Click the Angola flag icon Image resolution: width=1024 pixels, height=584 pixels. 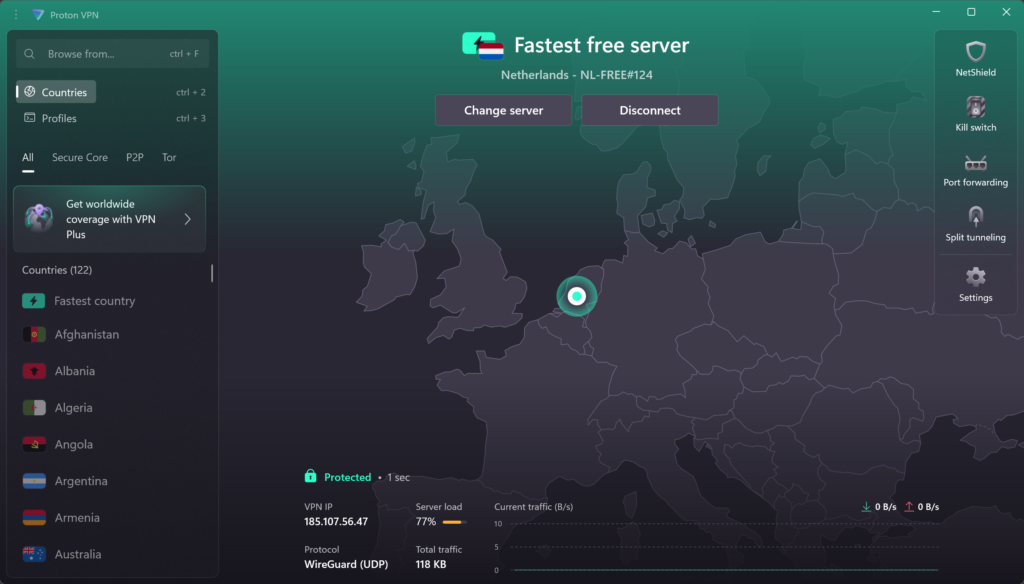coord(34,444)
